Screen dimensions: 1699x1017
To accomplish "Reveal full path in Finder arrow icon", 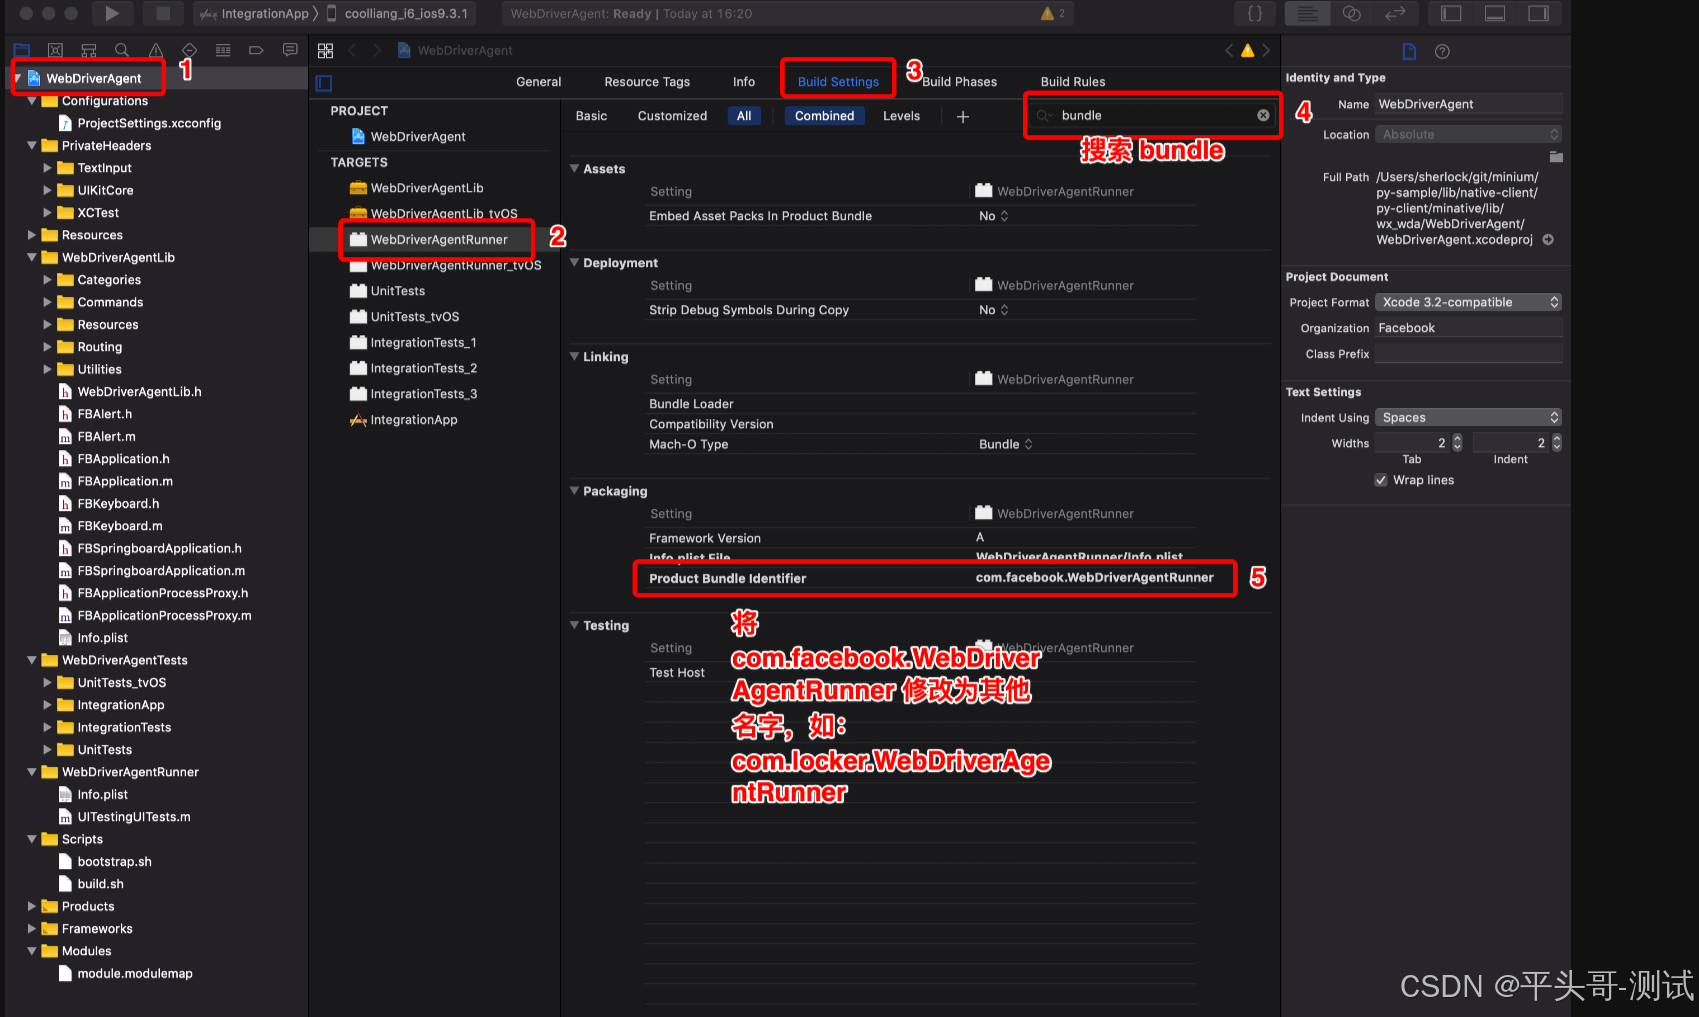I will click(x=1548, y=240).
